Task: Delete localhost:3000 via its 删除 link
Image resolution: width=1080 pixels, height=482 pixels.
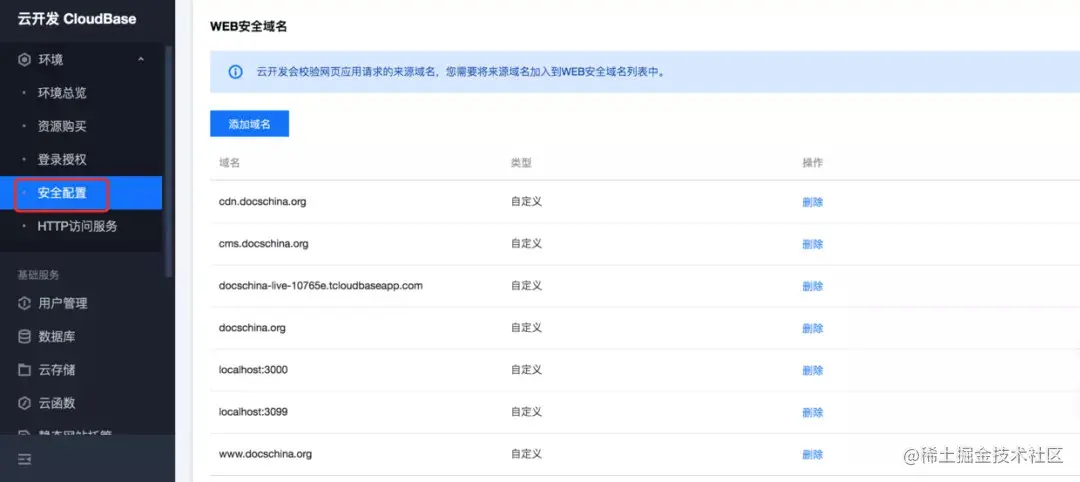Action: click(x=813, y=370)
